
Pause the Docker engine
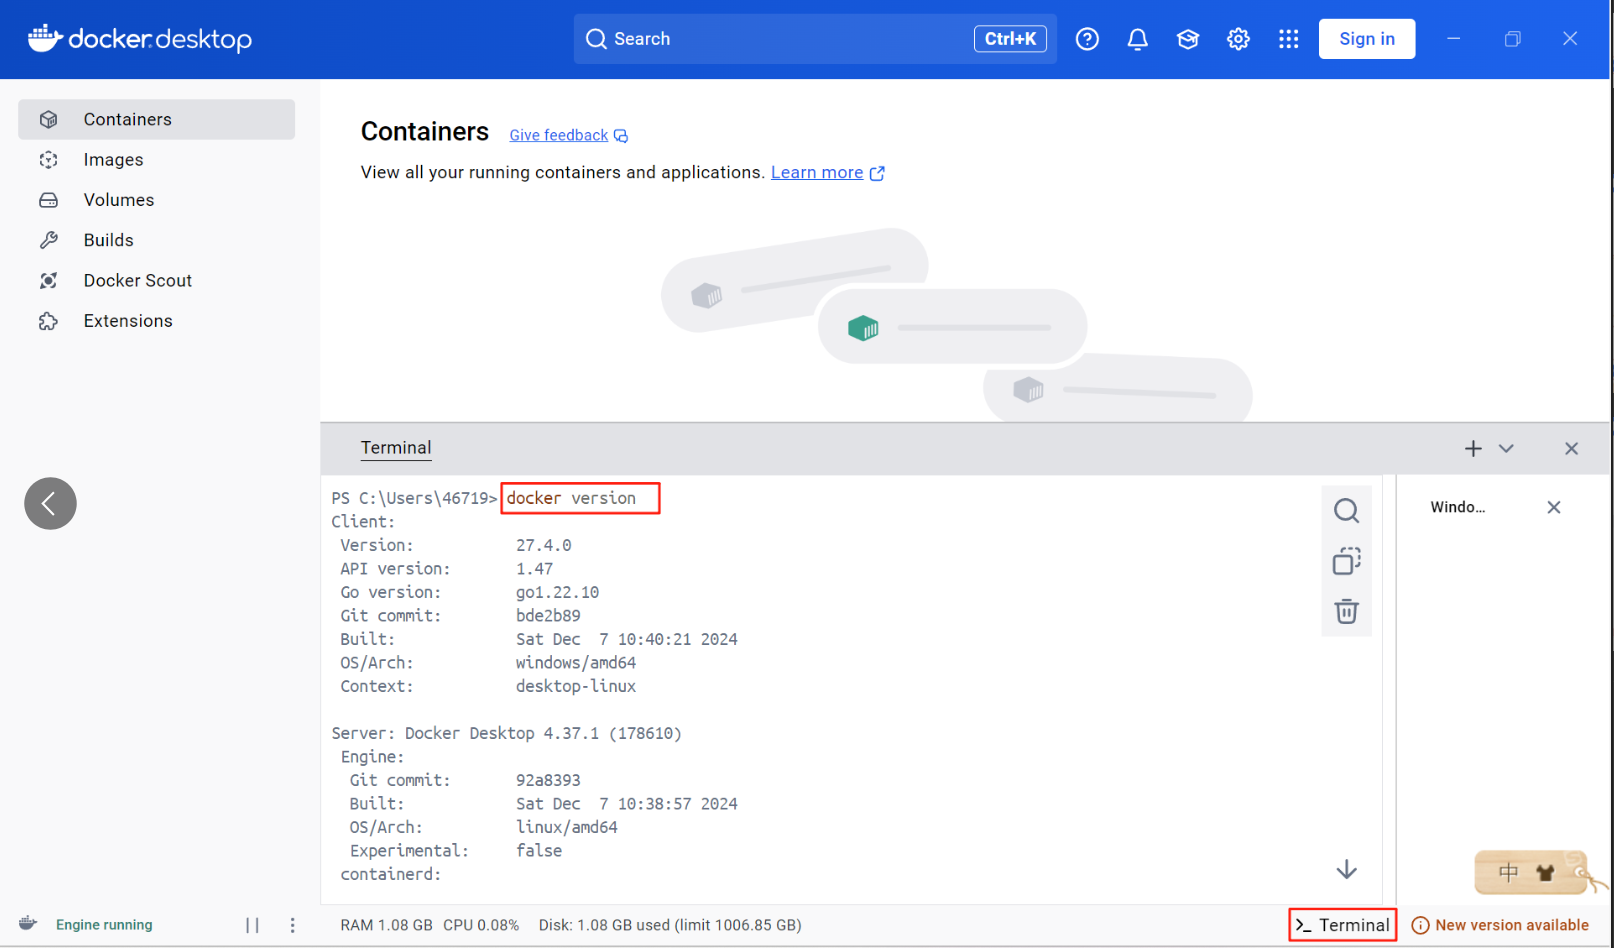point(252,925)
